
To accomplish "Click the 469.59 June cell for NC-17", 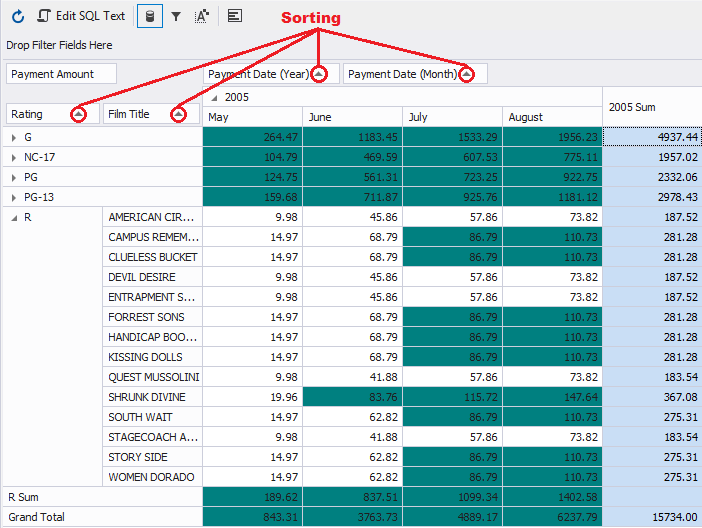I will pos(353,157).
